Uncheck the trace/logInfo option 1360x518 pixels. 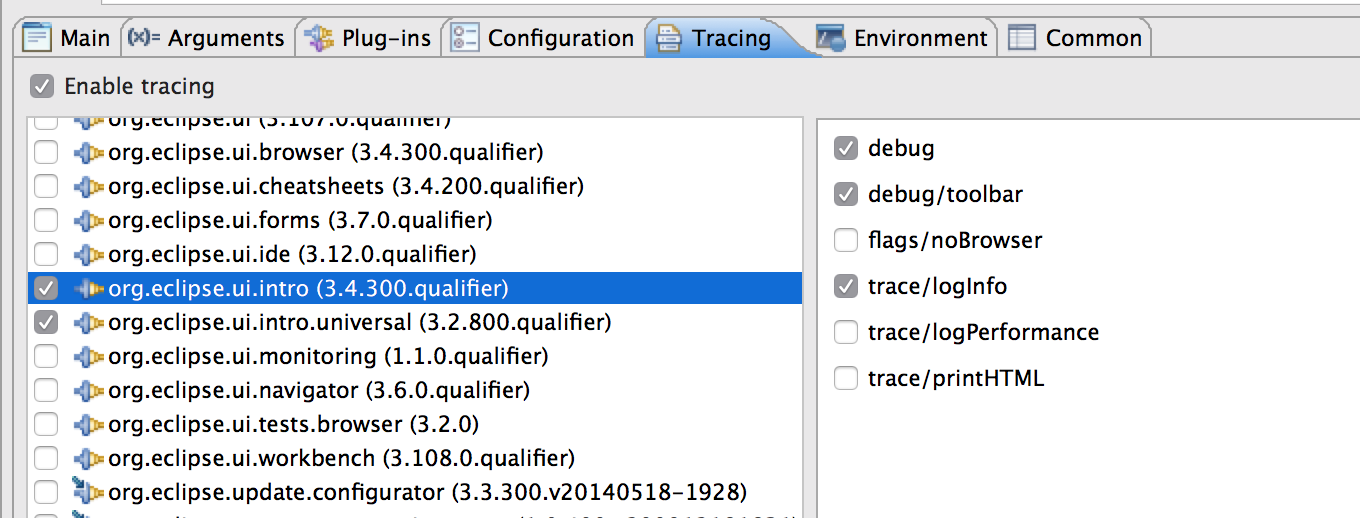pyautogui.click(x=846, y=287)
